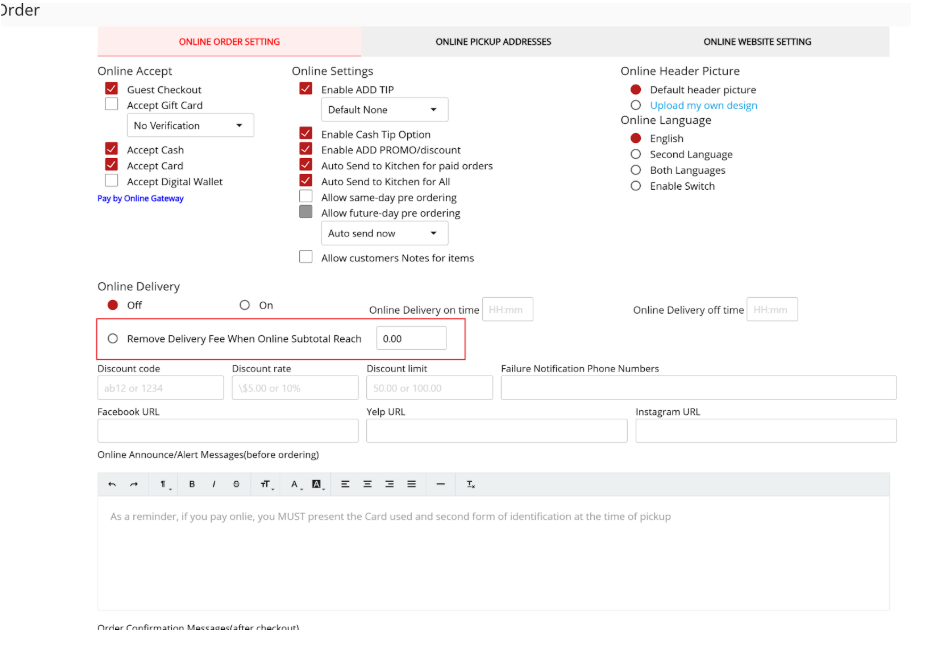Click the Instagram URL field
The image size is (939, 670).
click(x=766, y=431)
